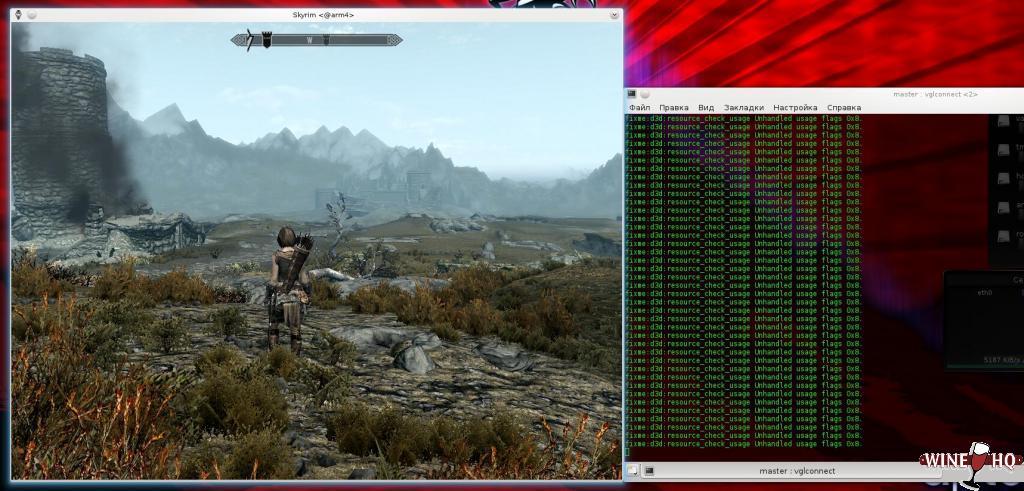Click the Skyrim window title bar text

pyautogui.click(x=323, y=14)
